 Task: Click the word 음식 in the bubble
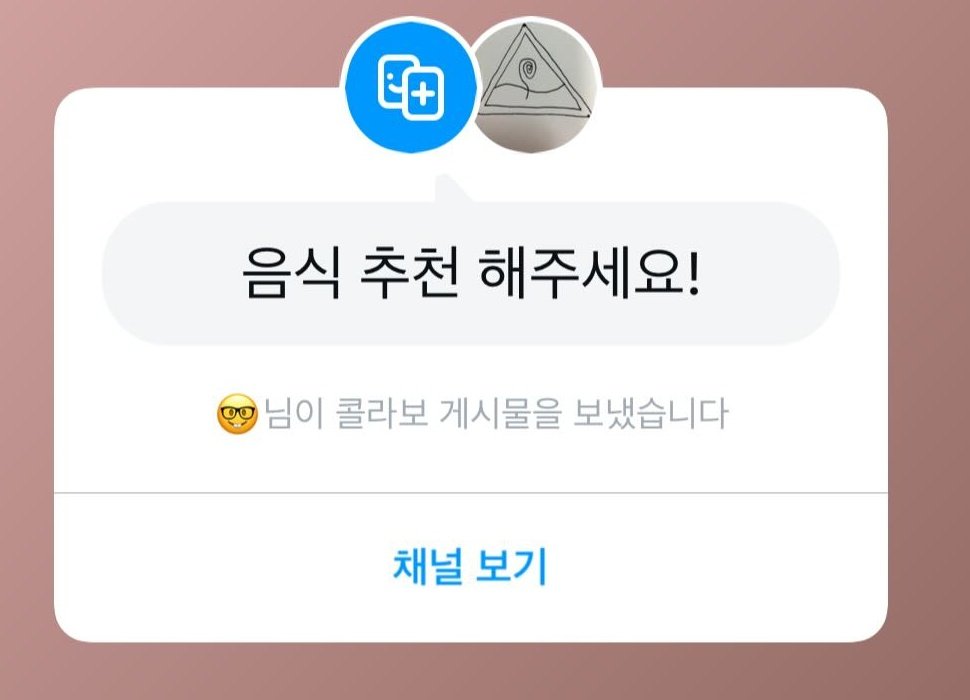291,273
